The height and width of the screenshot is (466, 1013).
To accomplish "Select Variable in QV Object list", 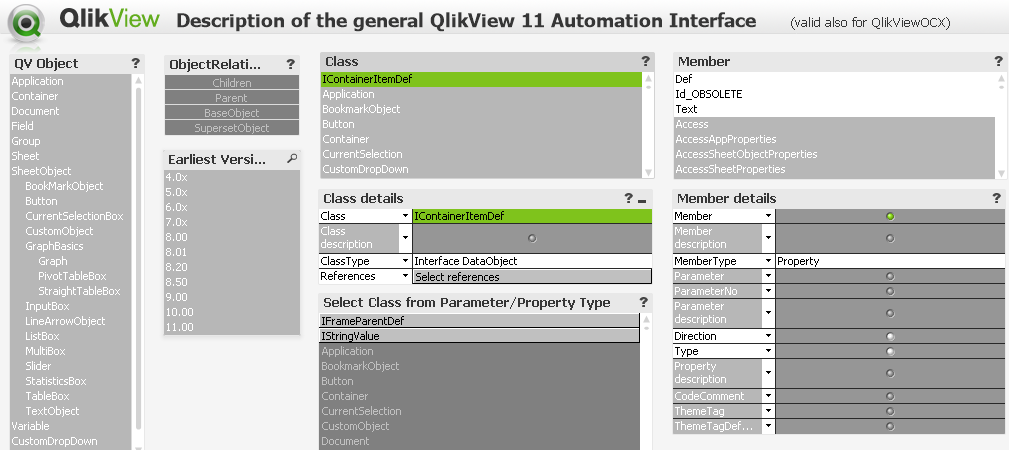I will [x=70, y=426].
